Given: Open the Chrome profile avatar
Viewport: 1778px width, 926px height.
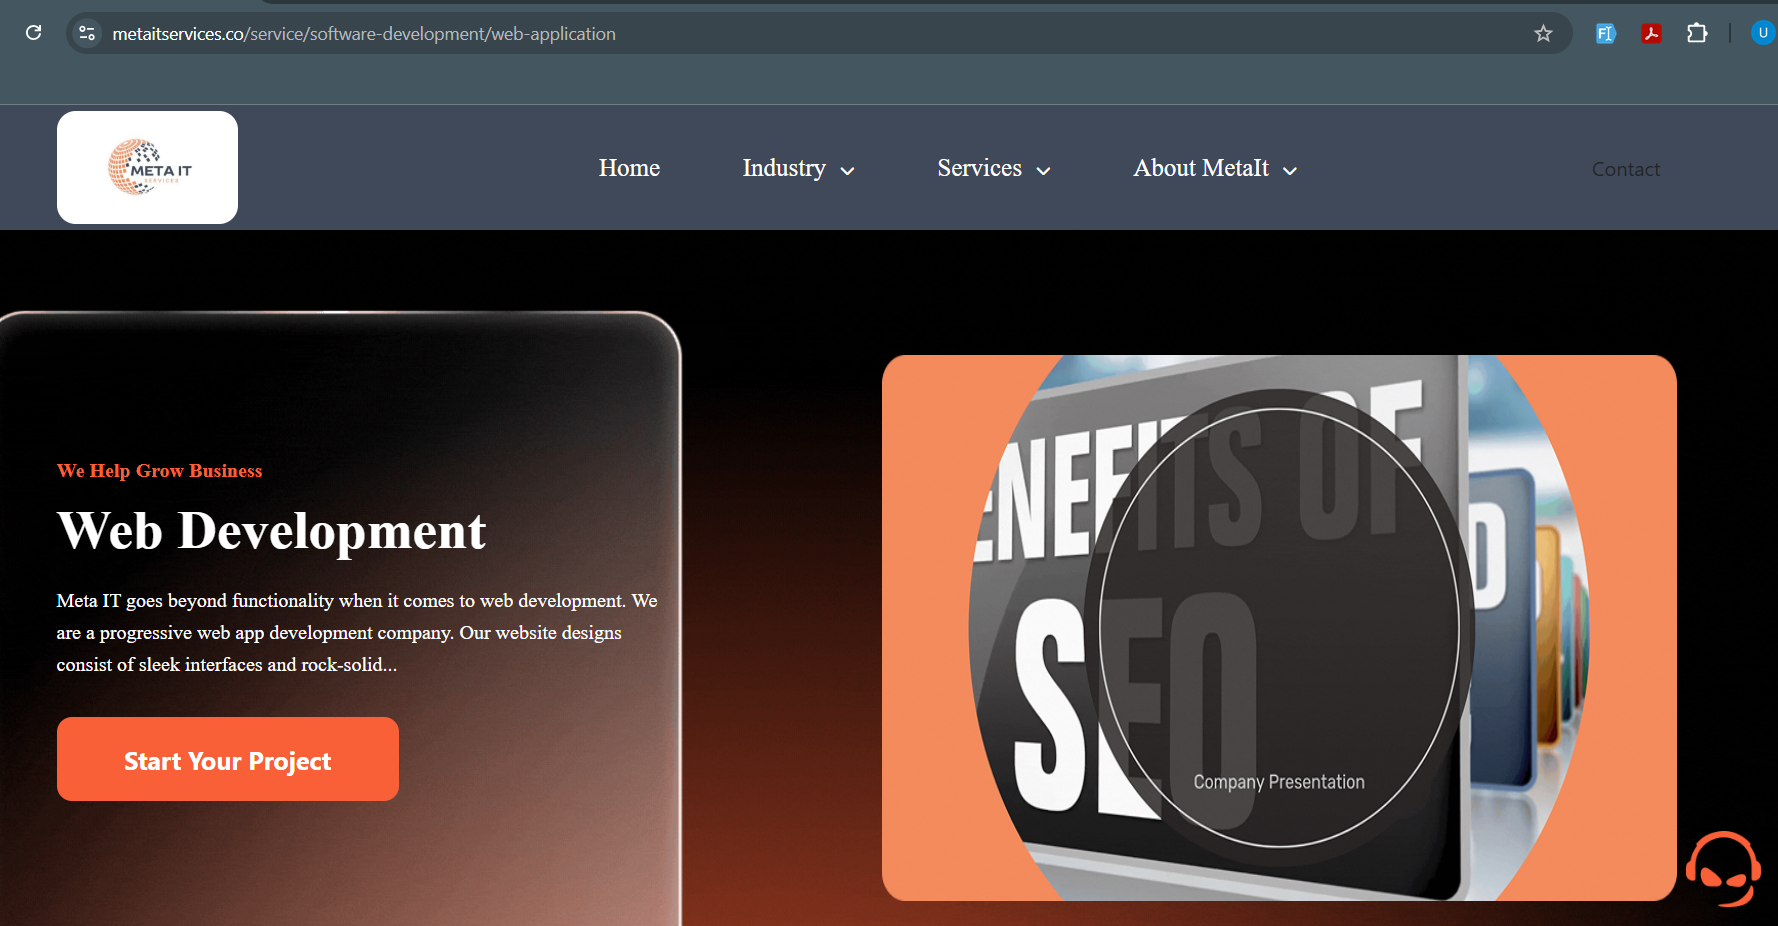Looking at the screenshot, I should coord(1762,33).
